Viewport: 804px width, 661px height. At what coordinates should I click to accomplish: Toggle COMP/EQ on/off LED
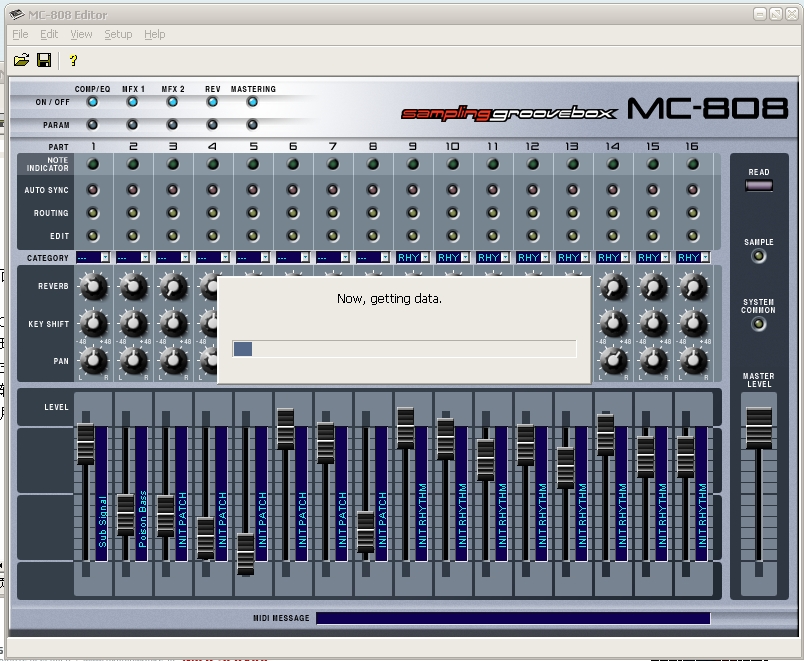[92, 102]
